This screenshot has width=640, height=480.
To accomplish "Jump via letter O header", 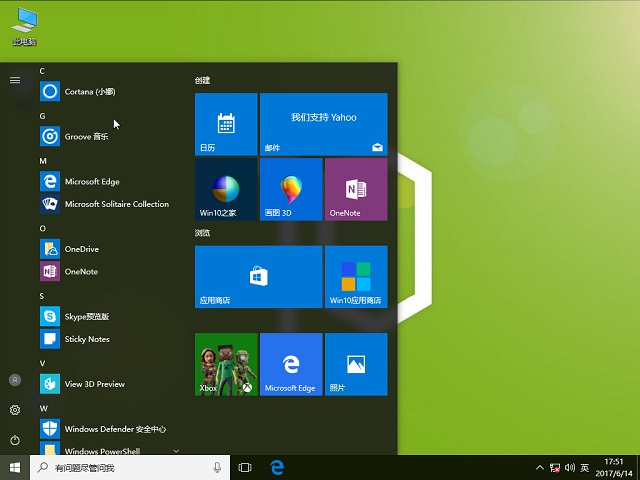I will pos(42,228).
